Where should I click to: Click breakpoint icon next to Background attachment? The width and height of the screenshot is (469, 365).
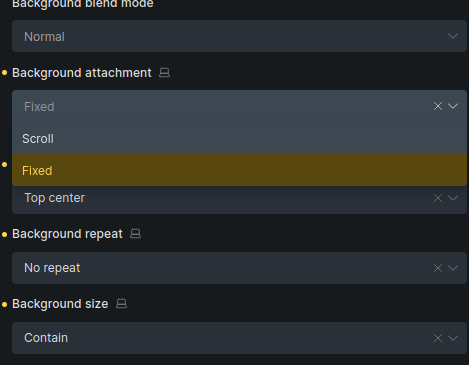(x=164, y=73)
